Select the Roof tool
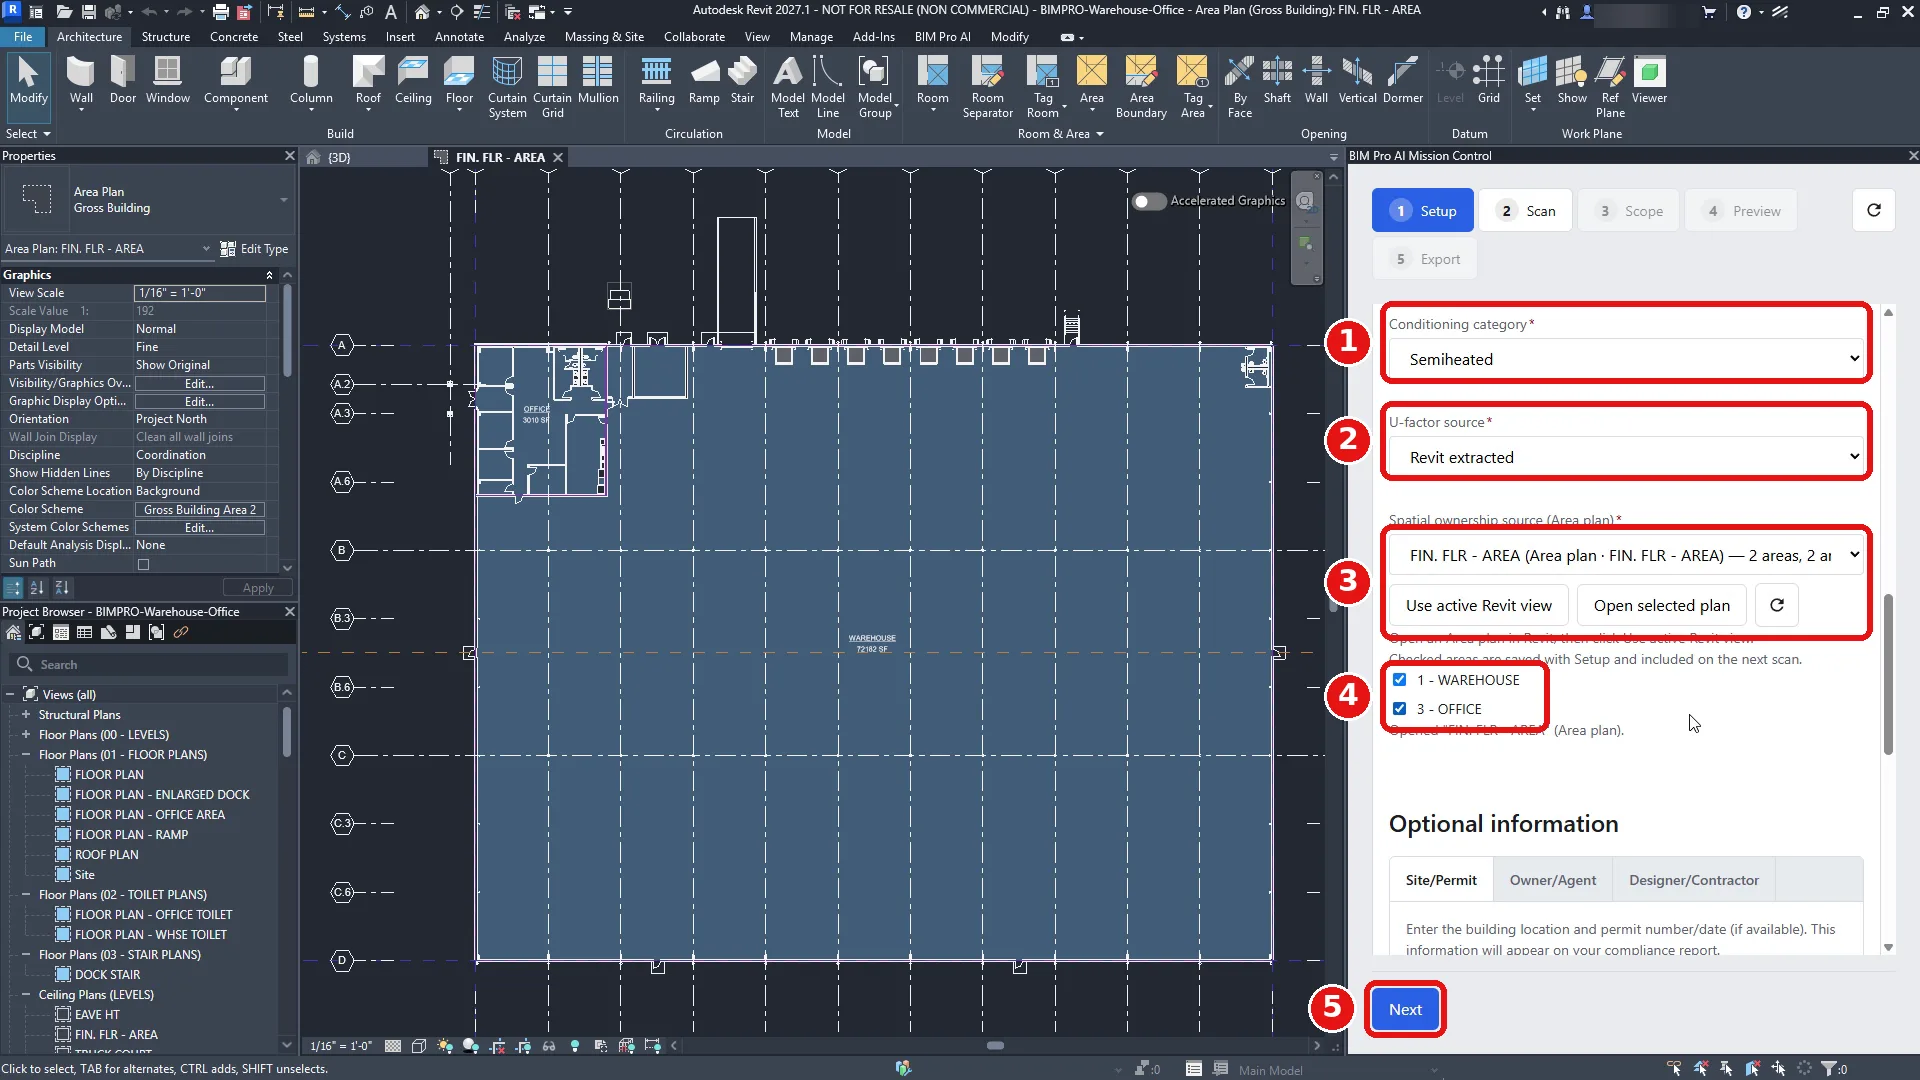Image resolution: width=1920 pixels, height=1080 pixels. [x=368, y=80]
